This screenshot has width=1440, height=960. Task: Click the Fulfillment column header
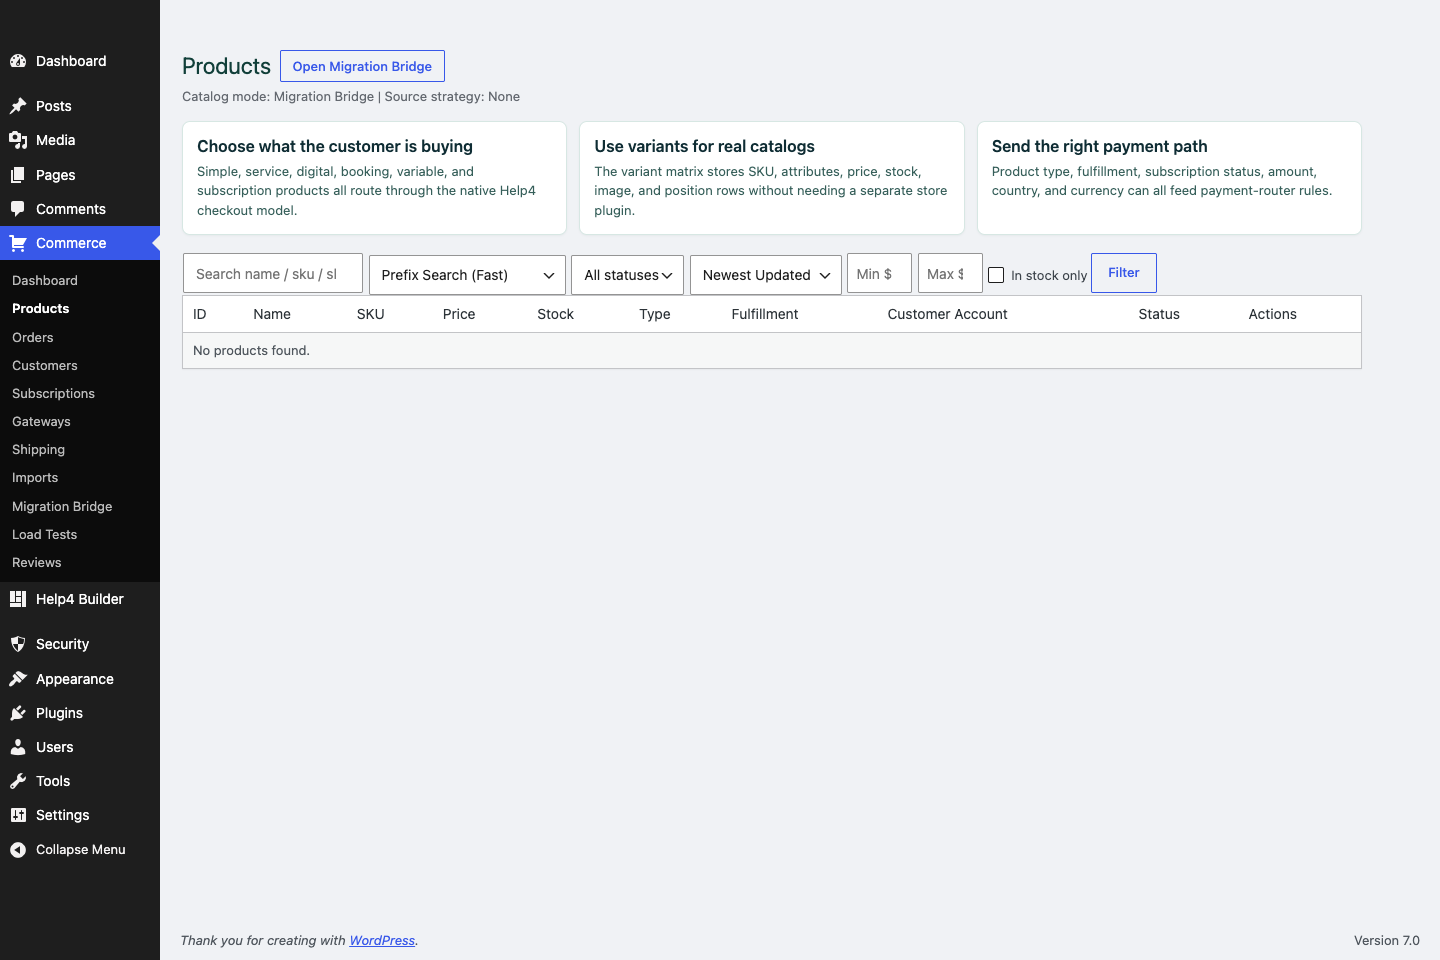pos(765,314)
